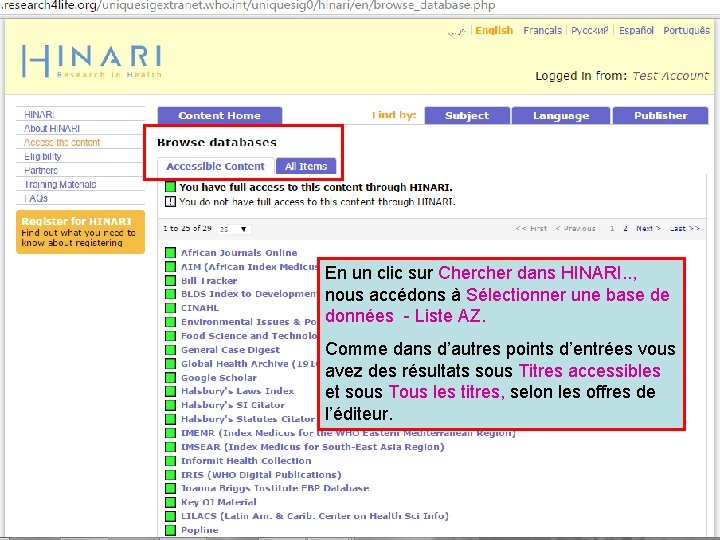Click the Previous page link

pyautogui.click(x=575, y=228)
